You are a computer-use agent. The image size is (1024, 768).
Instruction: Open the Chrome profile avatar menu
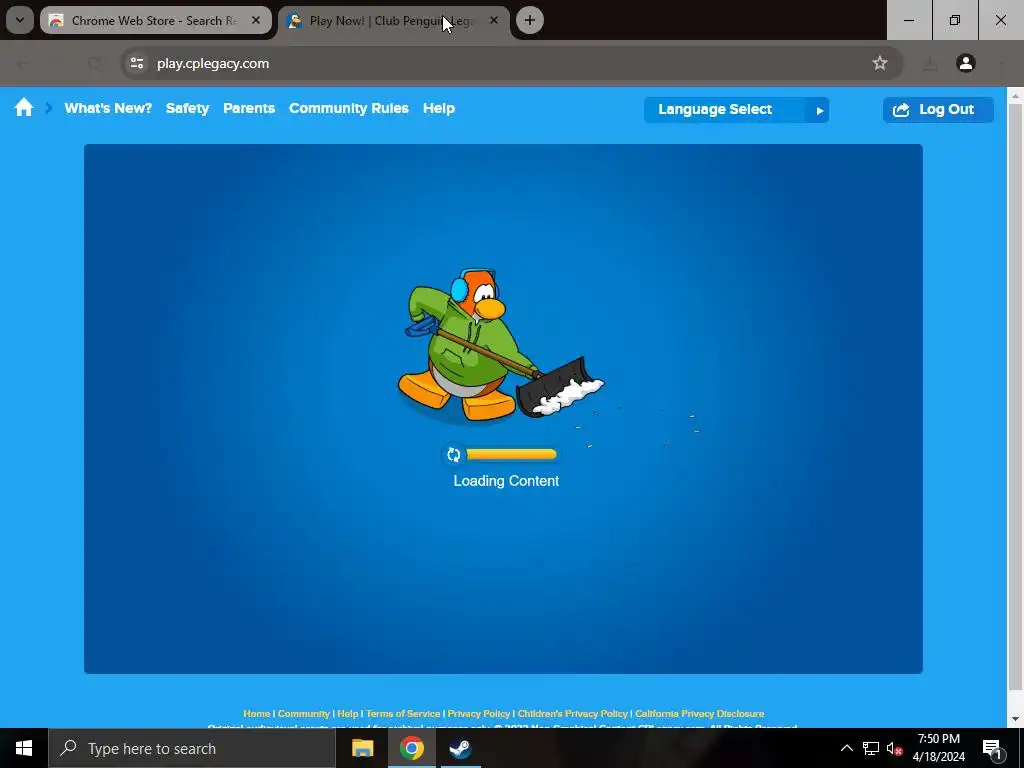(x=965, y=63)
